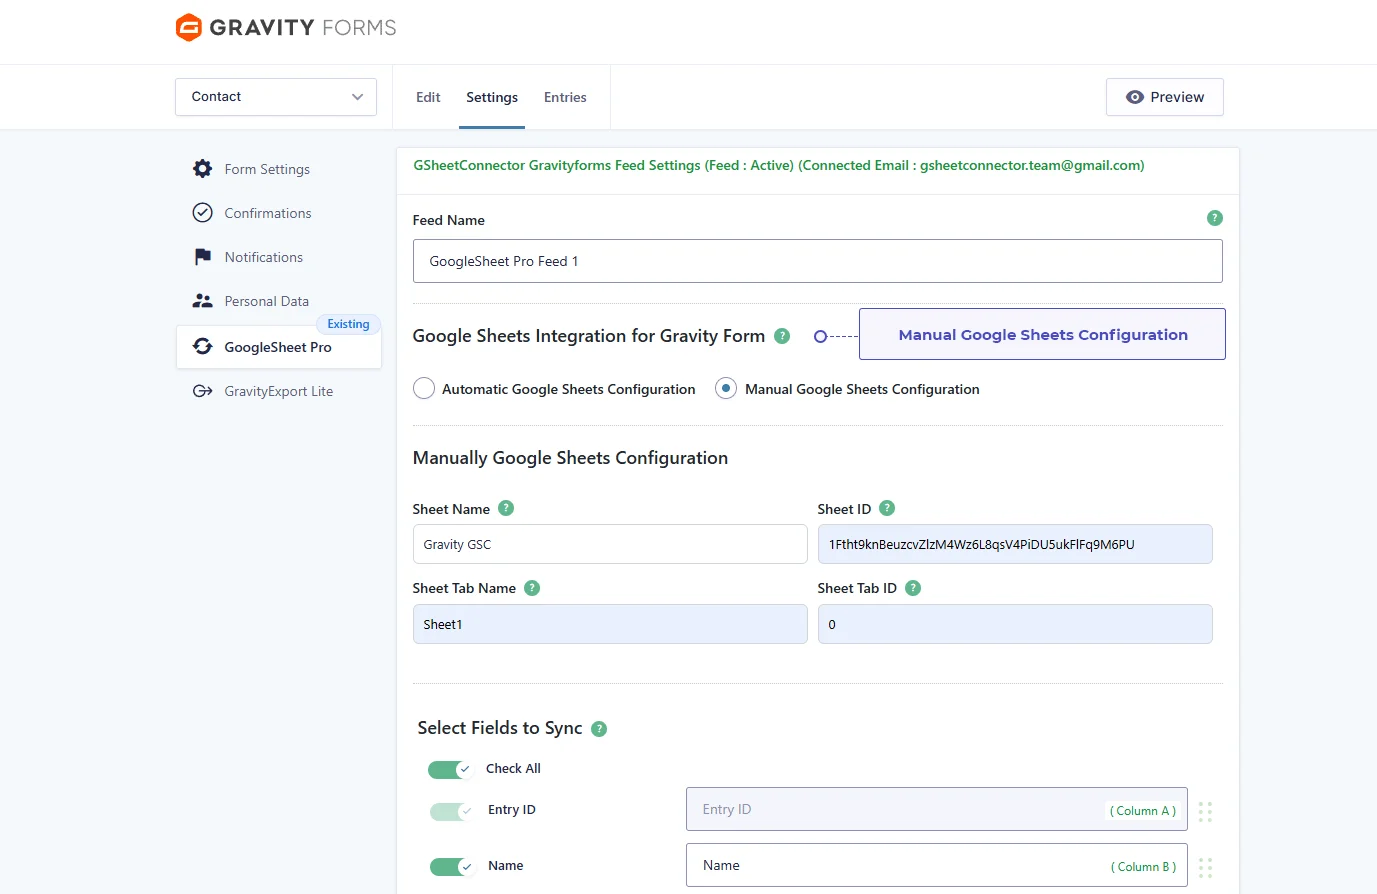Click help icon next to Google Sheets Integration heading
Viewport: 1377px width, 894px height.
(x=782, y=336)
